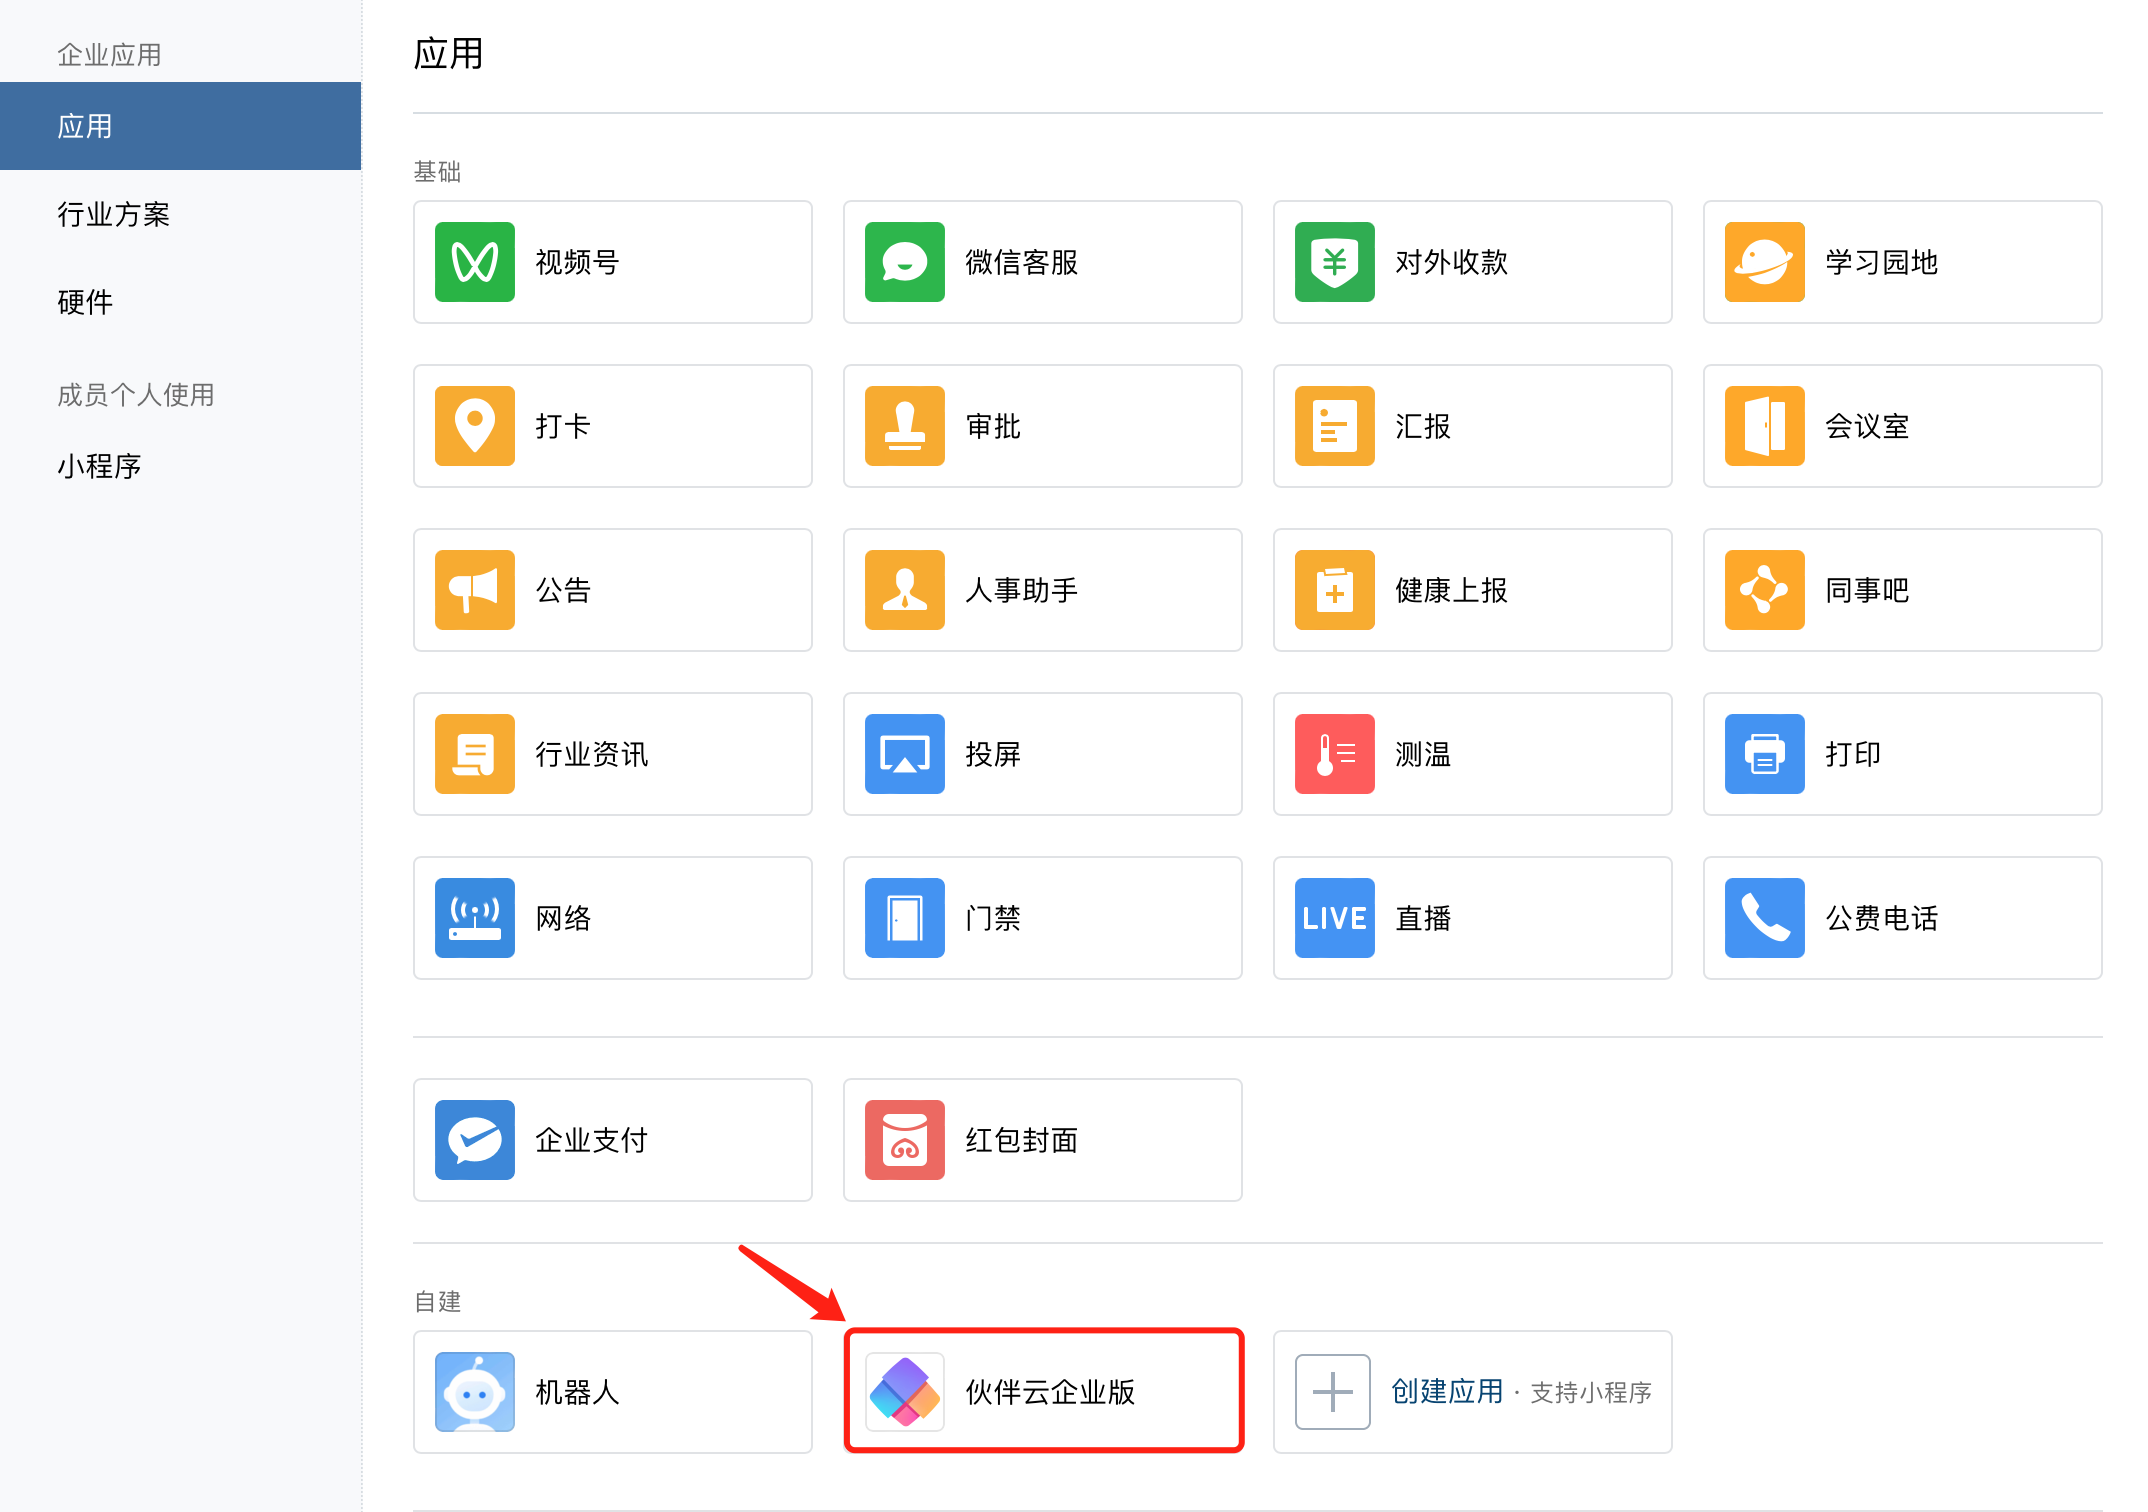Click the 汇报 document icon
This screenshot has height=1512, width=2148.
(x=1335, y=426)
